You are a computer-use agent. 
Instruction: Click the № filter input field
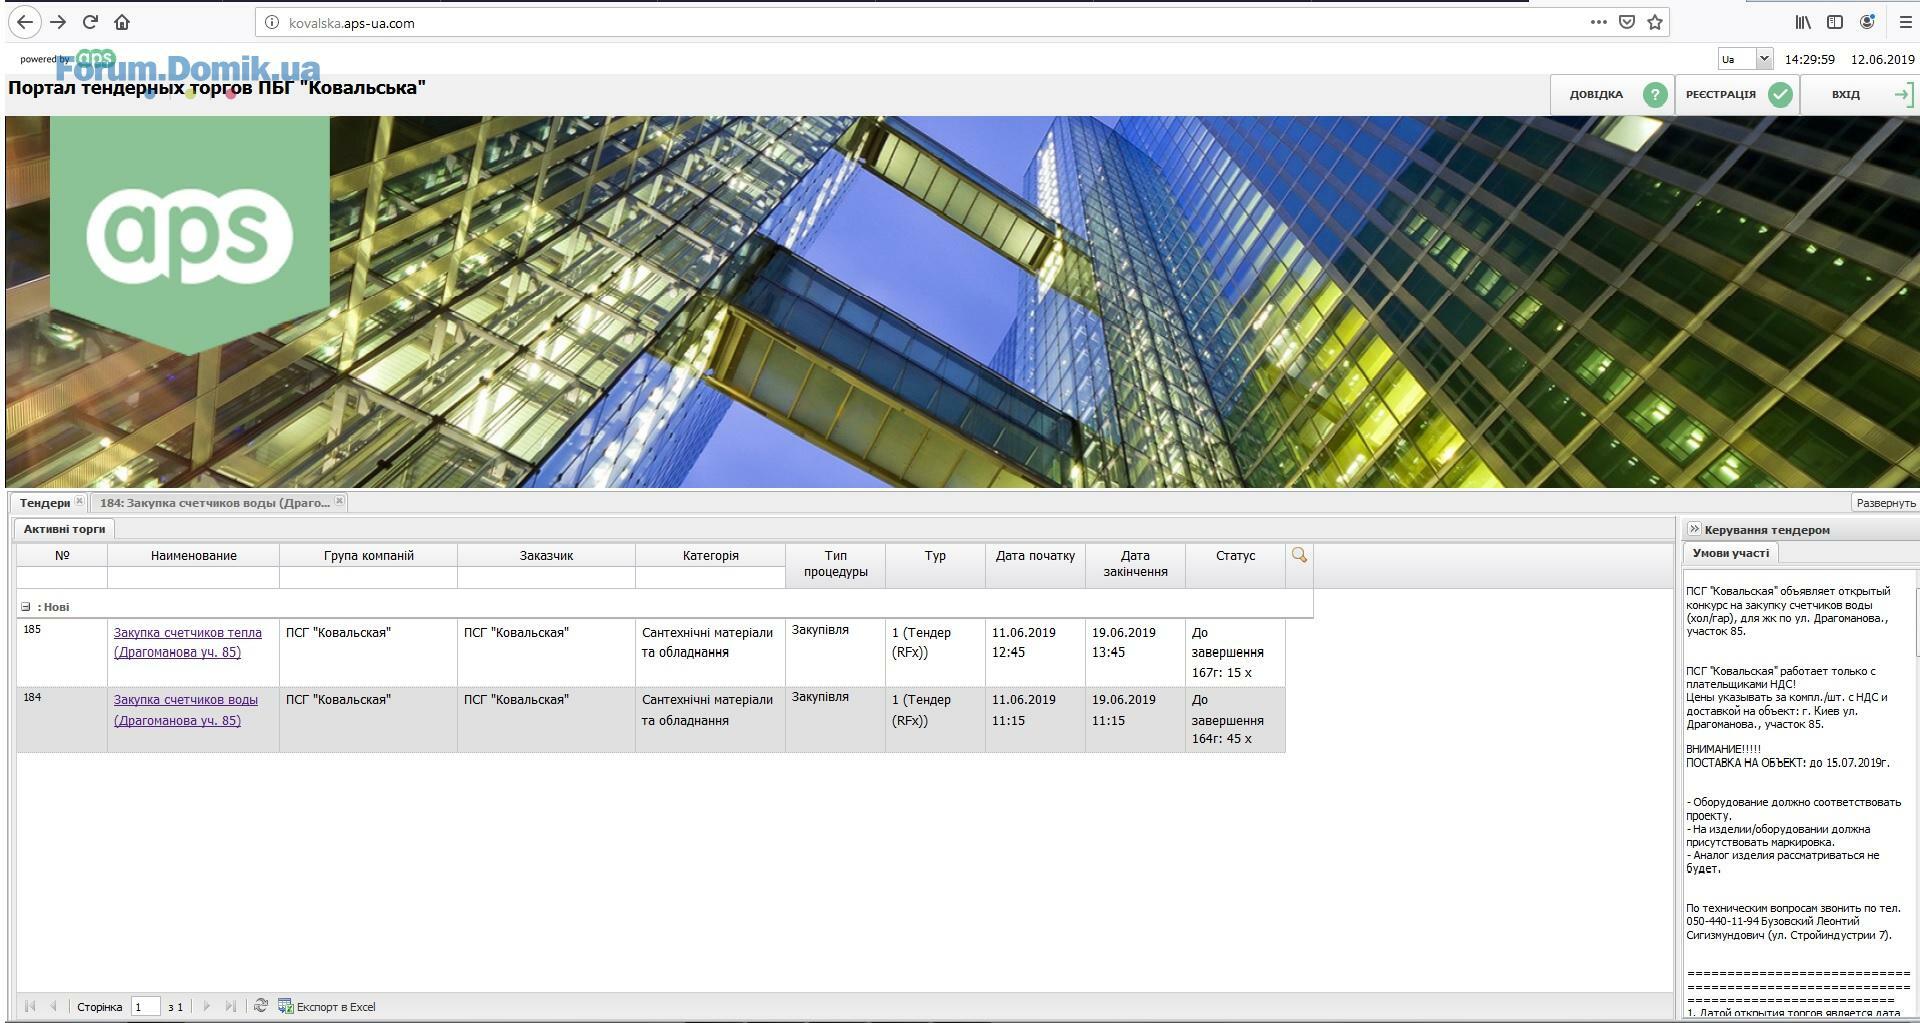pos(62,578)
